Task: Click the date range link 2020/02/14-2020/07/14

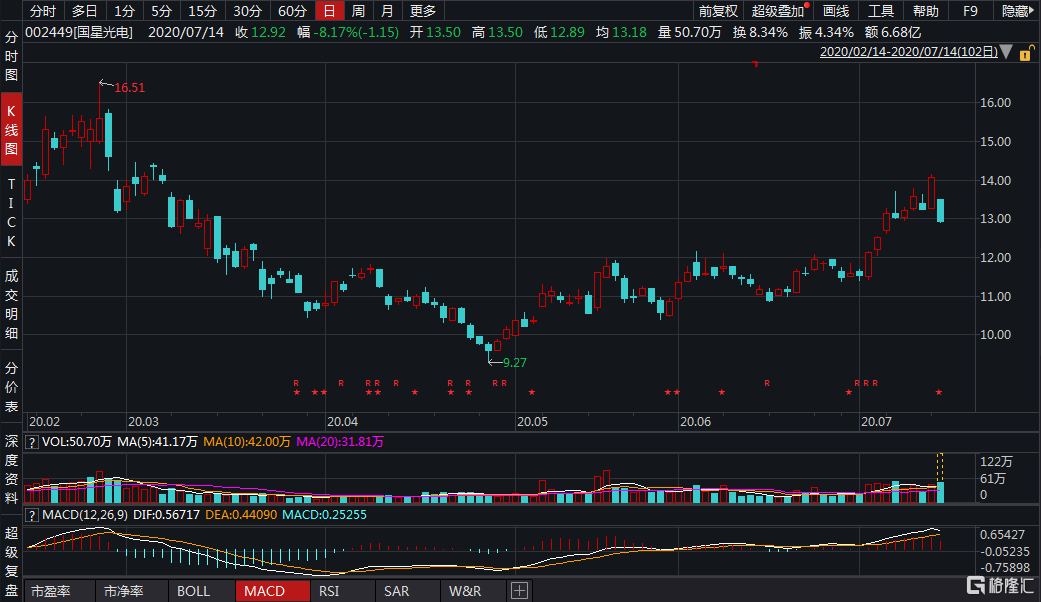Action: [908, 52]
